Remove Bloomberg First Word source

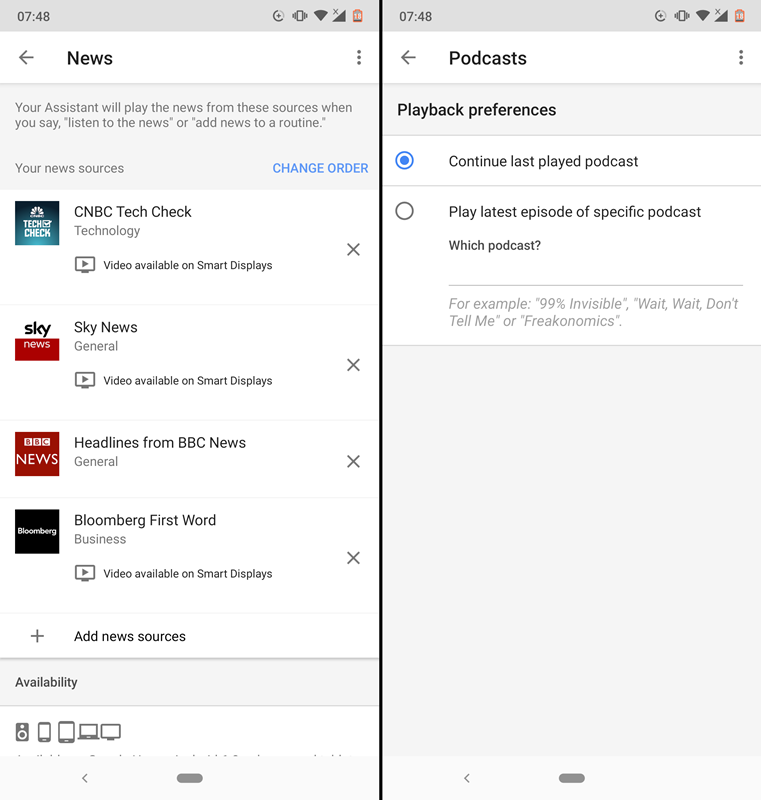[353, 558]
